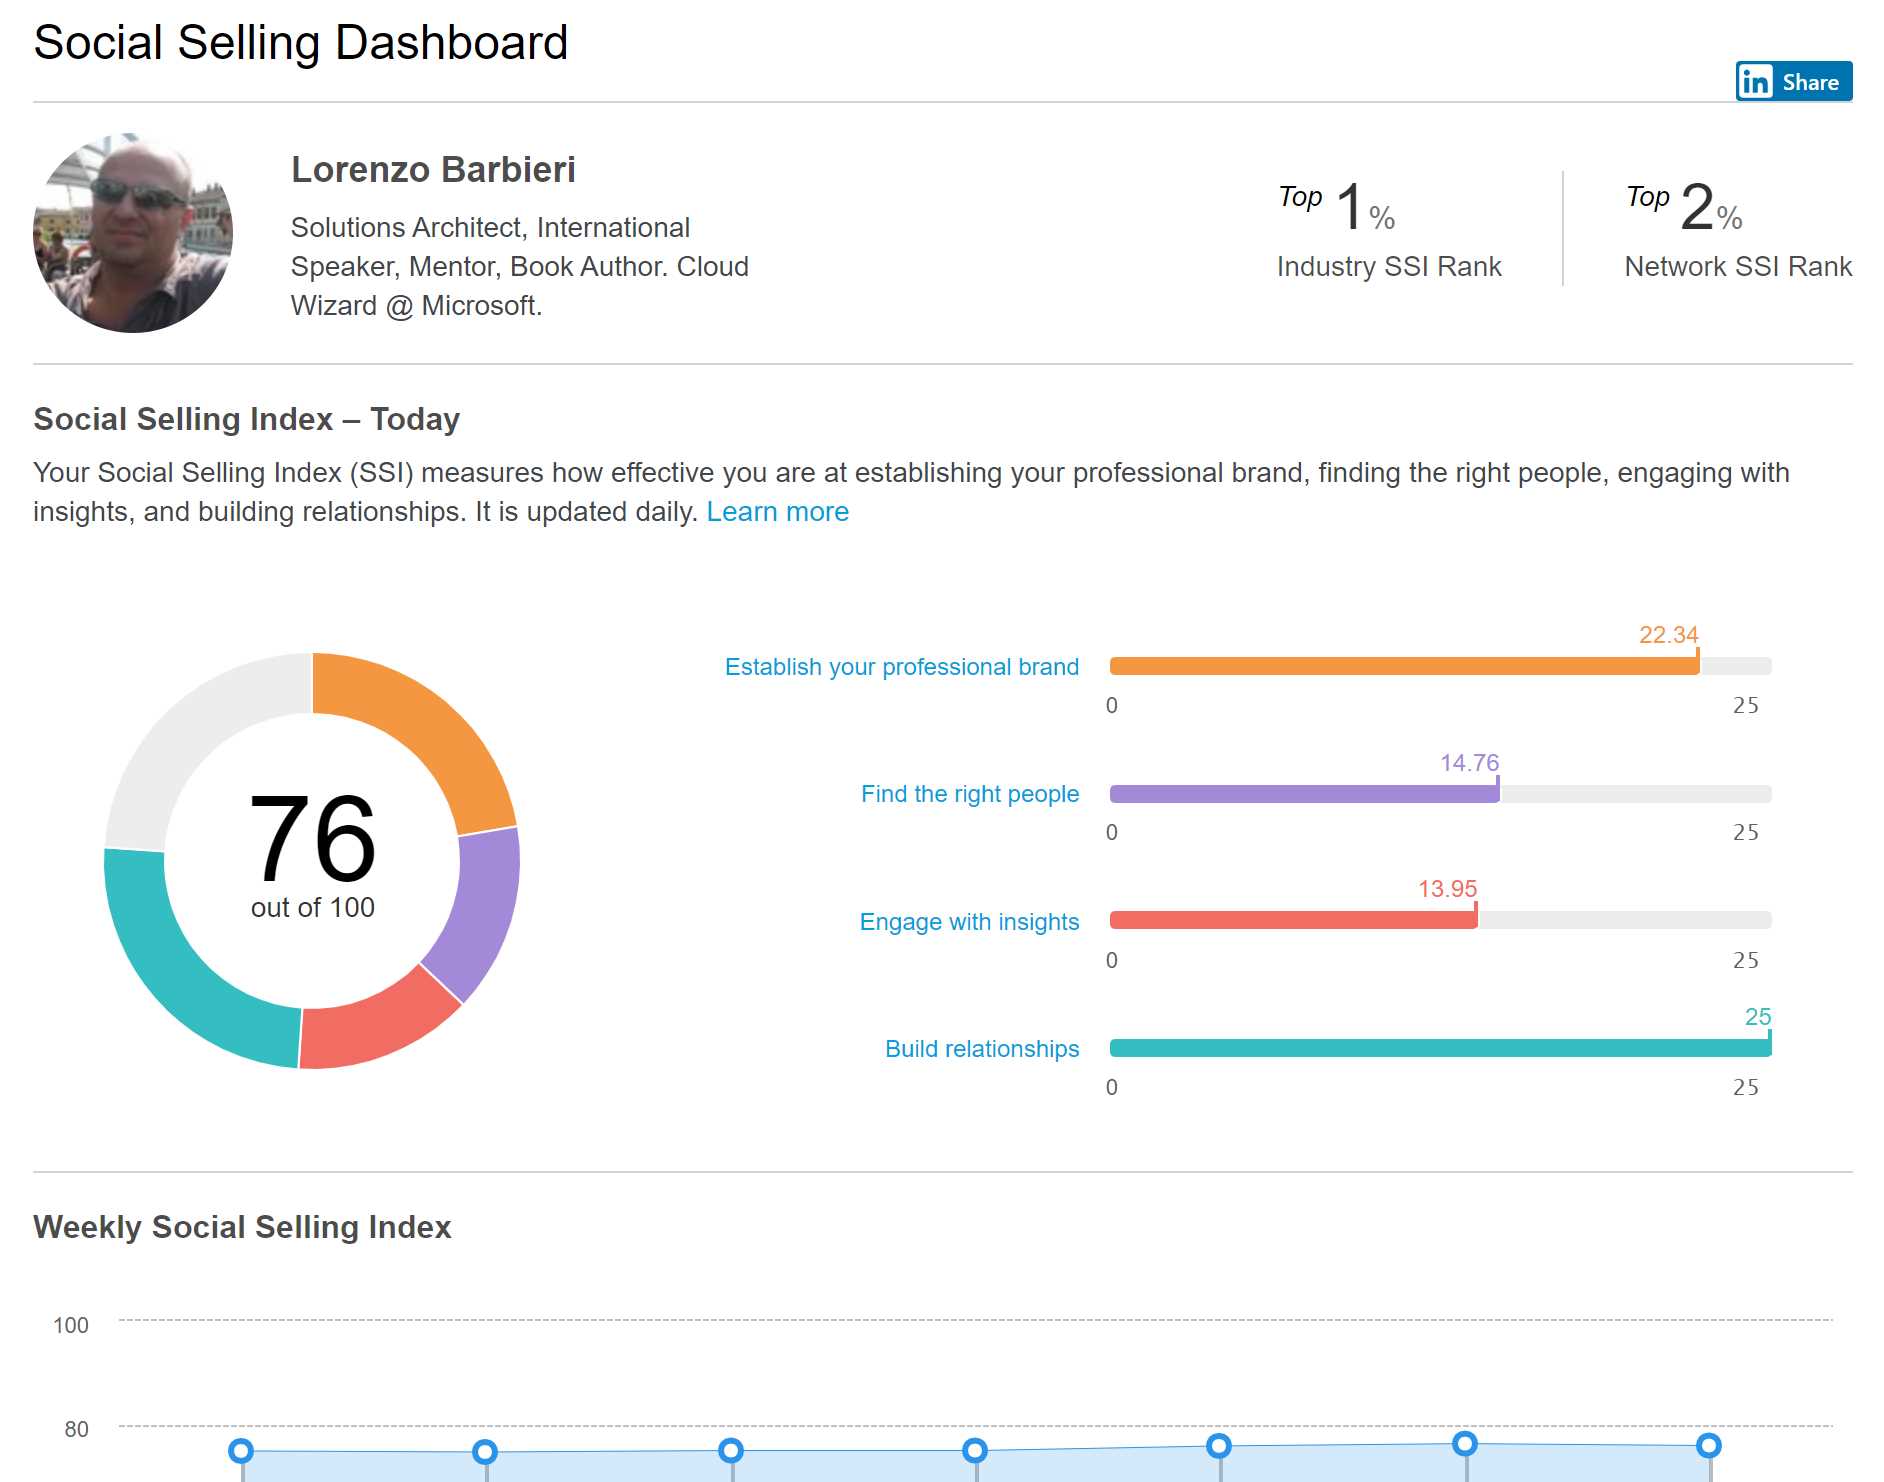Screen dimensions: 1884x1482
Task: Click the LinkedIn logo on the Share button
Action: tap(1757, 81)
